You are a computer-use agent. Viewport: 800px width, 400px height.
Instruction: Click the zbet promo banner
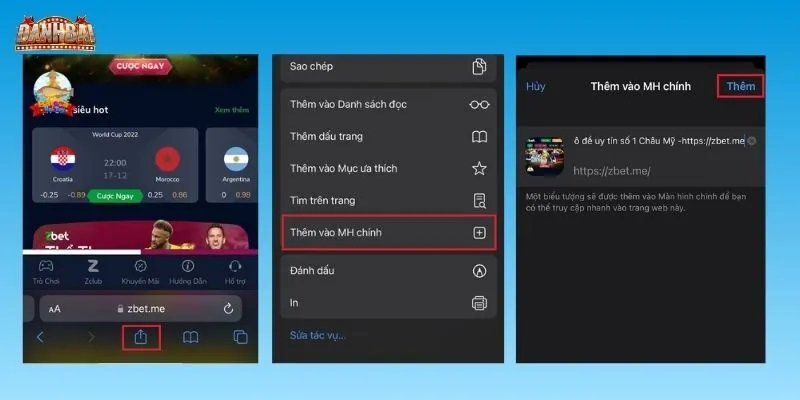(140, 236)
